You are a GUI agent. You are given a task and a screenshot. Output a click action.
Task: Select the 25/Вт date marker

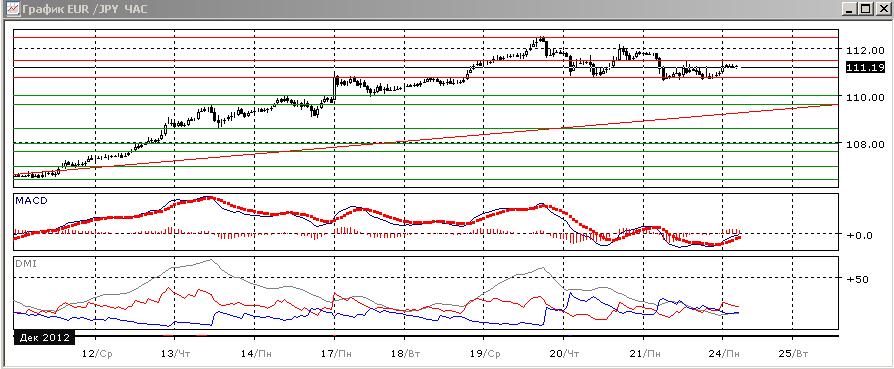pyautogui.click(x=793, y=354)
